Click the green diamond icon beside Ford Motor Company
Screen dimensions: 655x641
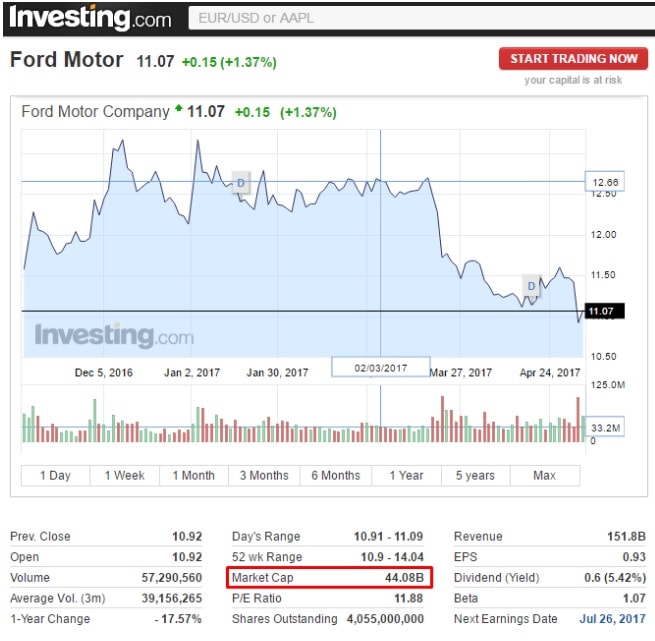179,108
